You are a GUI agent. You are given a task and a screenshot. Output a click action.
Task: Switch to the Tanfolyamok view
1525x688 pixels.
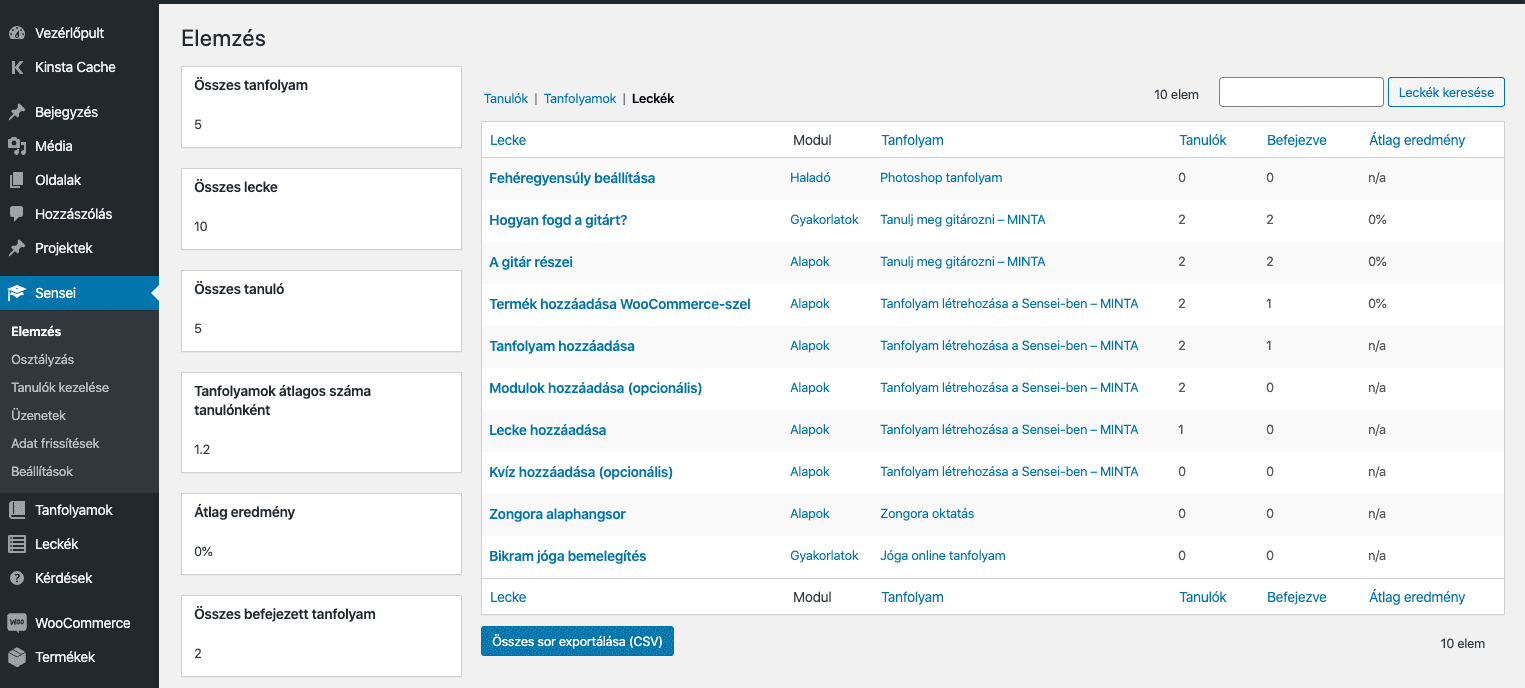580,99
